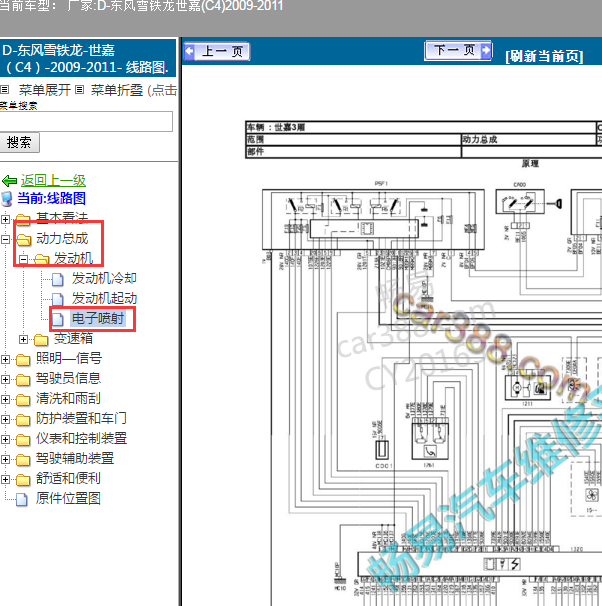
Task: Click the 发动机 open folder icon
Action: tap(41, 259)
